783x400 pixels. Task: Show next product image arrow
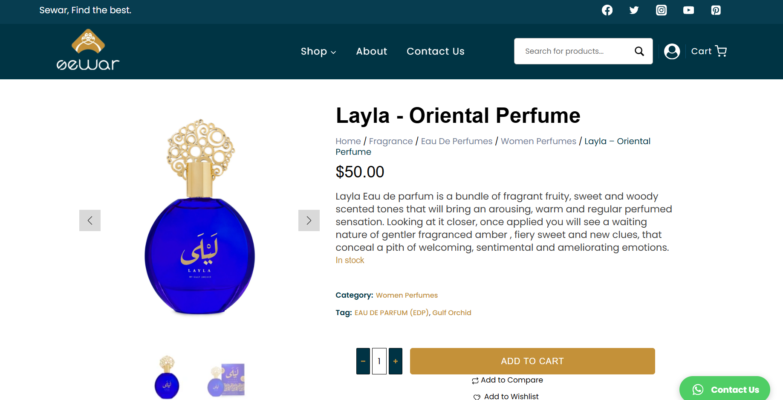309,220
